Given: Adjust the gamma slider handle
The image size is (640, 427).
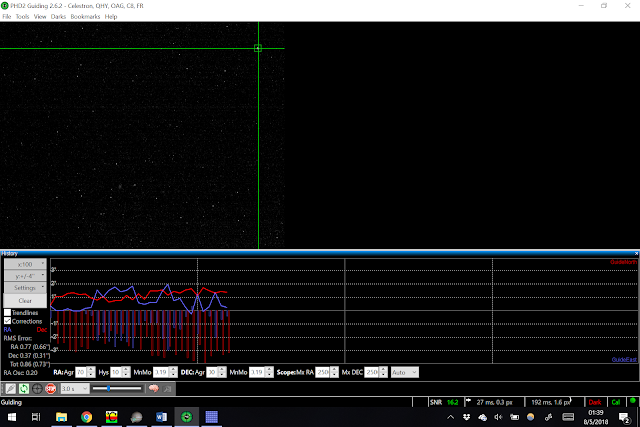Looking at the screenshot, I should click(x=109, y=389).
